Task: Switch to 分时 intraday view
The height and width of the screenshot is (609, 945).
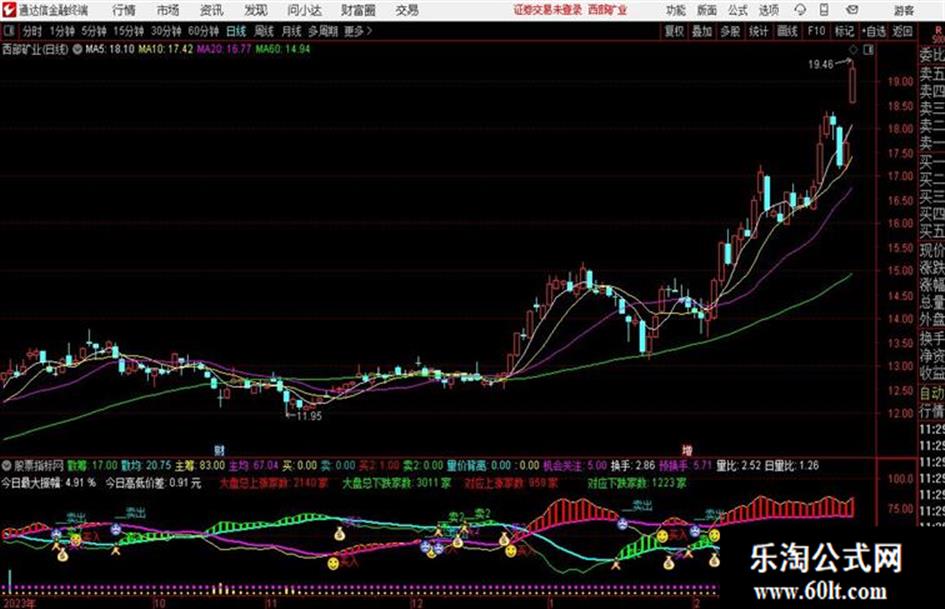Action: click(33, 31)
